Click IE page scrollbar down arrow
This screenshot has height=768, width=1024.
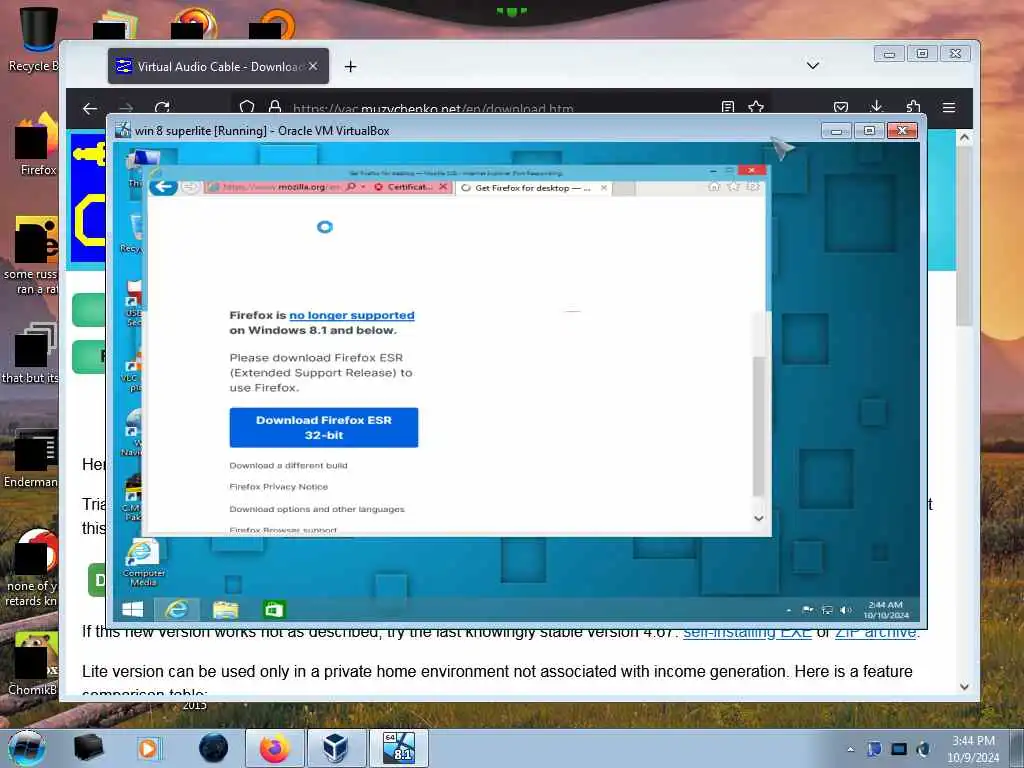758,519
